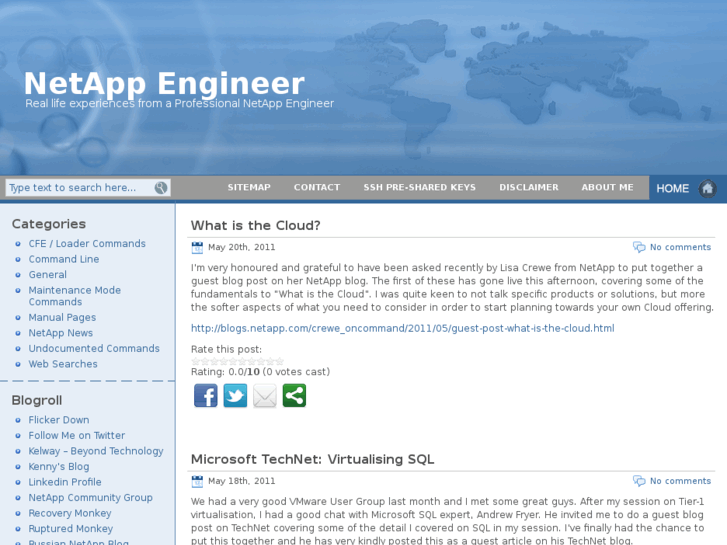The height and width of the screenshot is (545, 727).
Task: Click comment bubble icon on Virtualising SQL post
Action: click(x=639, y=481)
